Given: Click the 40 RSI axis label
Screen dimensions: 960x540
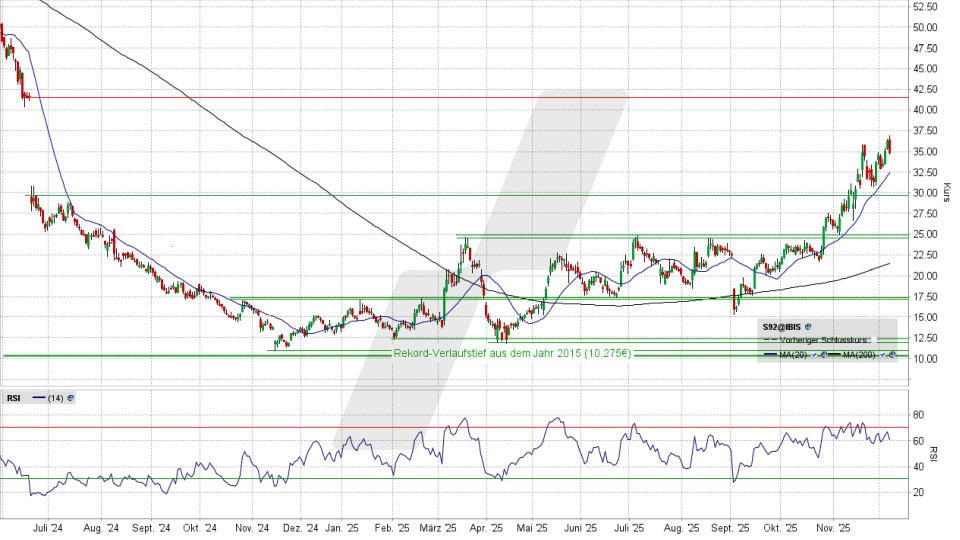Looking at the screenshot, I should click(x=918, y=467).
